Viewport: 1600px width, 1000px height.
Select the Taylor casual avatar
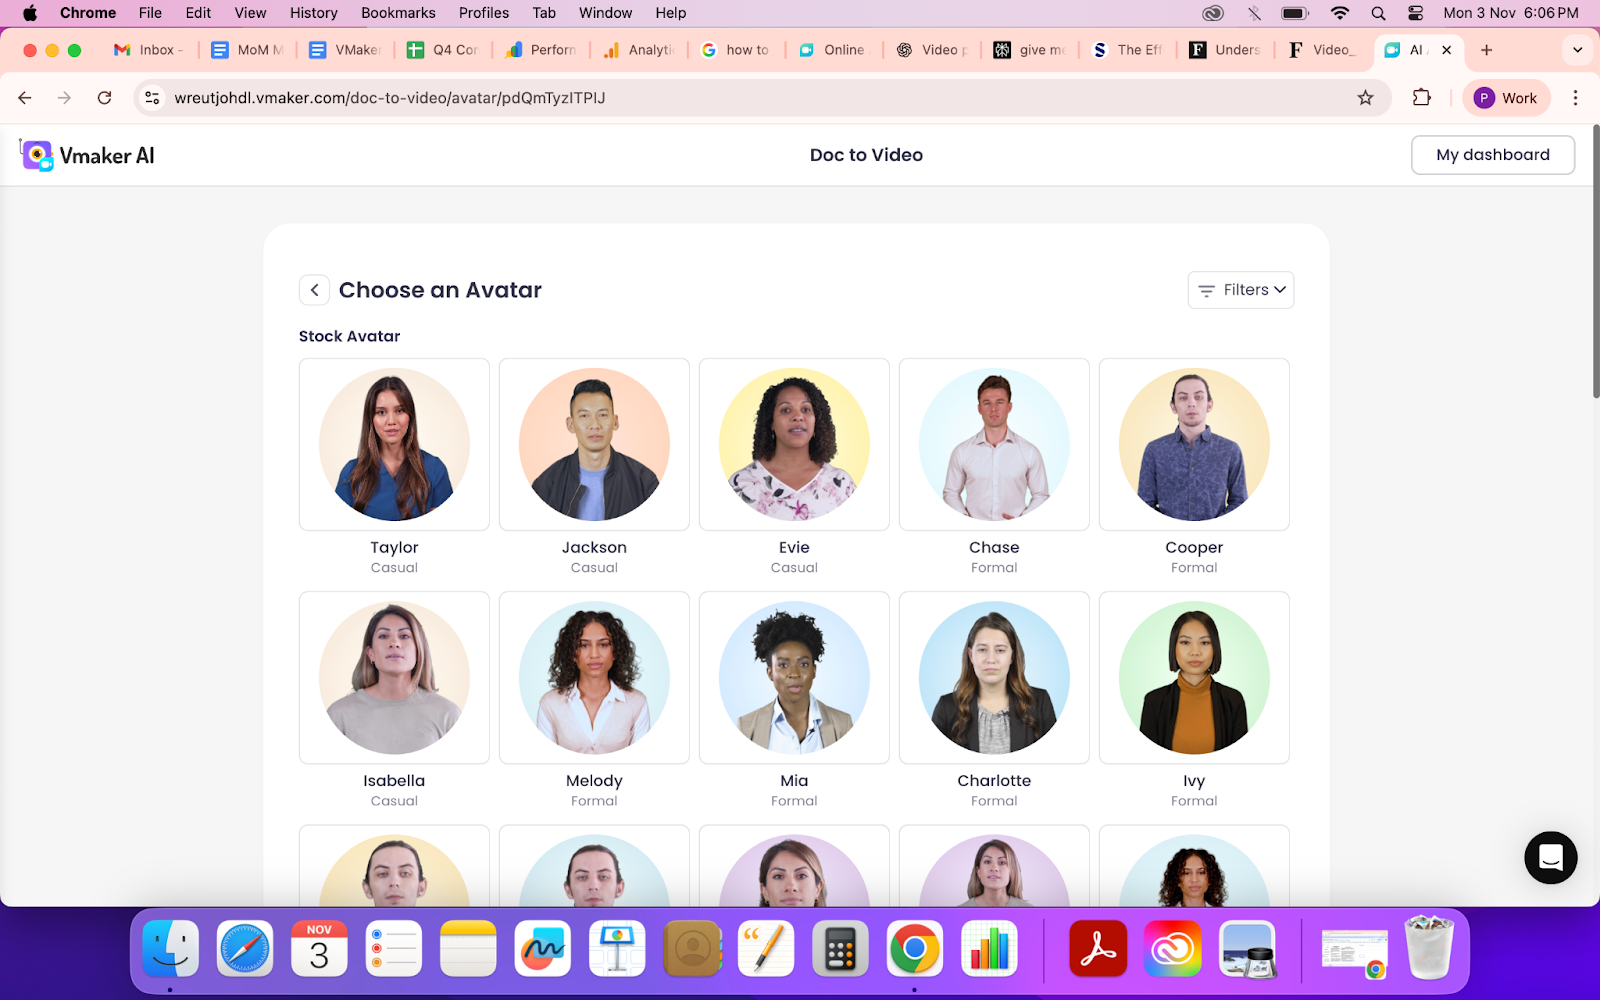(x=394, y=445)
